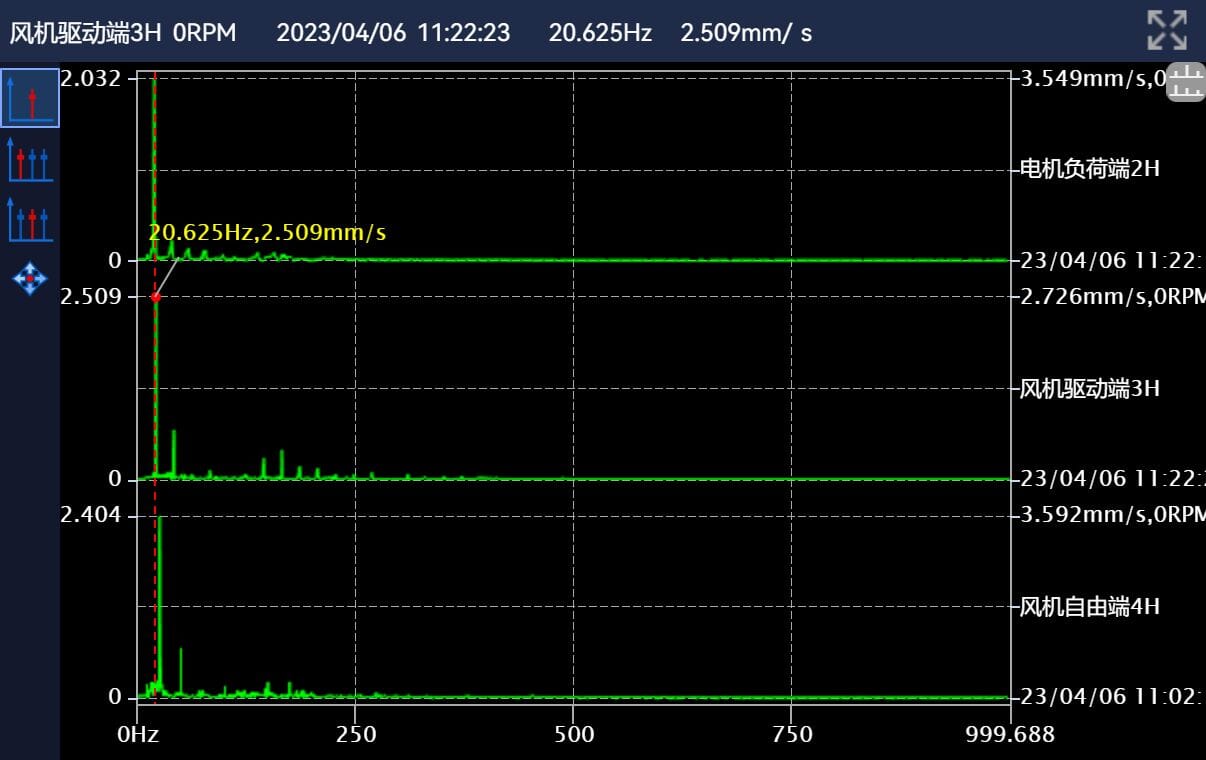Click the 2023/04/06 11:22:23 header timestamp
The height and width of the screenshot is (760, 1206).
pos(393,33)
